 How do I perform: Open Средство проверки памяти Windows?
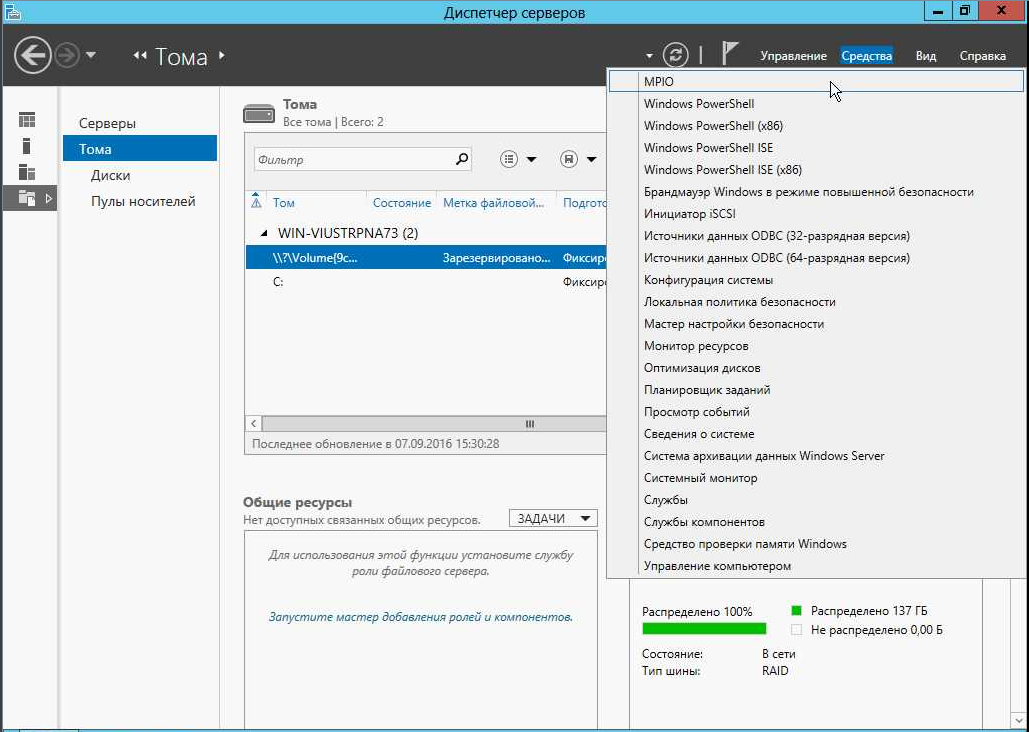[816, 544]
